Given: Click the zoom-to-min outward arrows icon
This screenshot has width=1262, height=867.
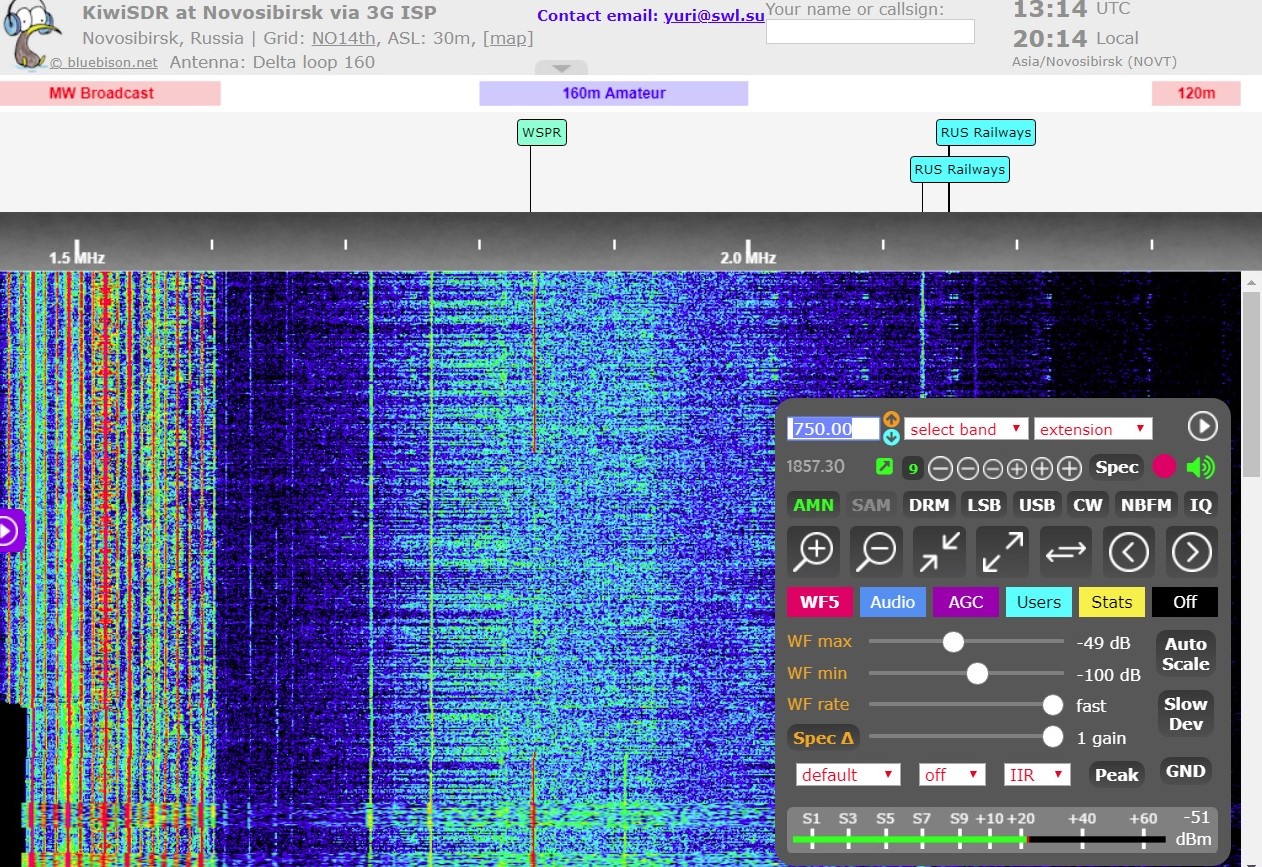Looking at the screenshot, I should click(1002, 551).
